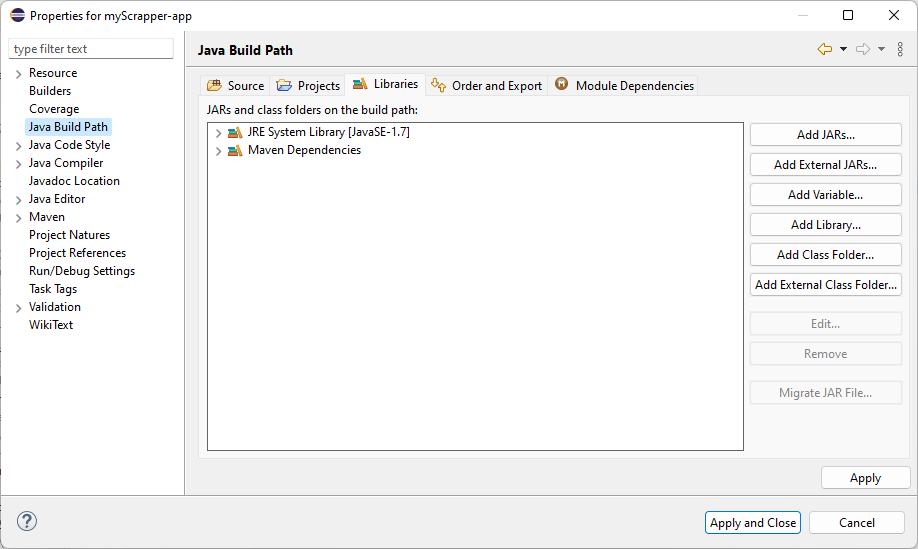Screen dimensions: 918x549
Task: Open the back history dropdown arrow
Action: [843, 49]
